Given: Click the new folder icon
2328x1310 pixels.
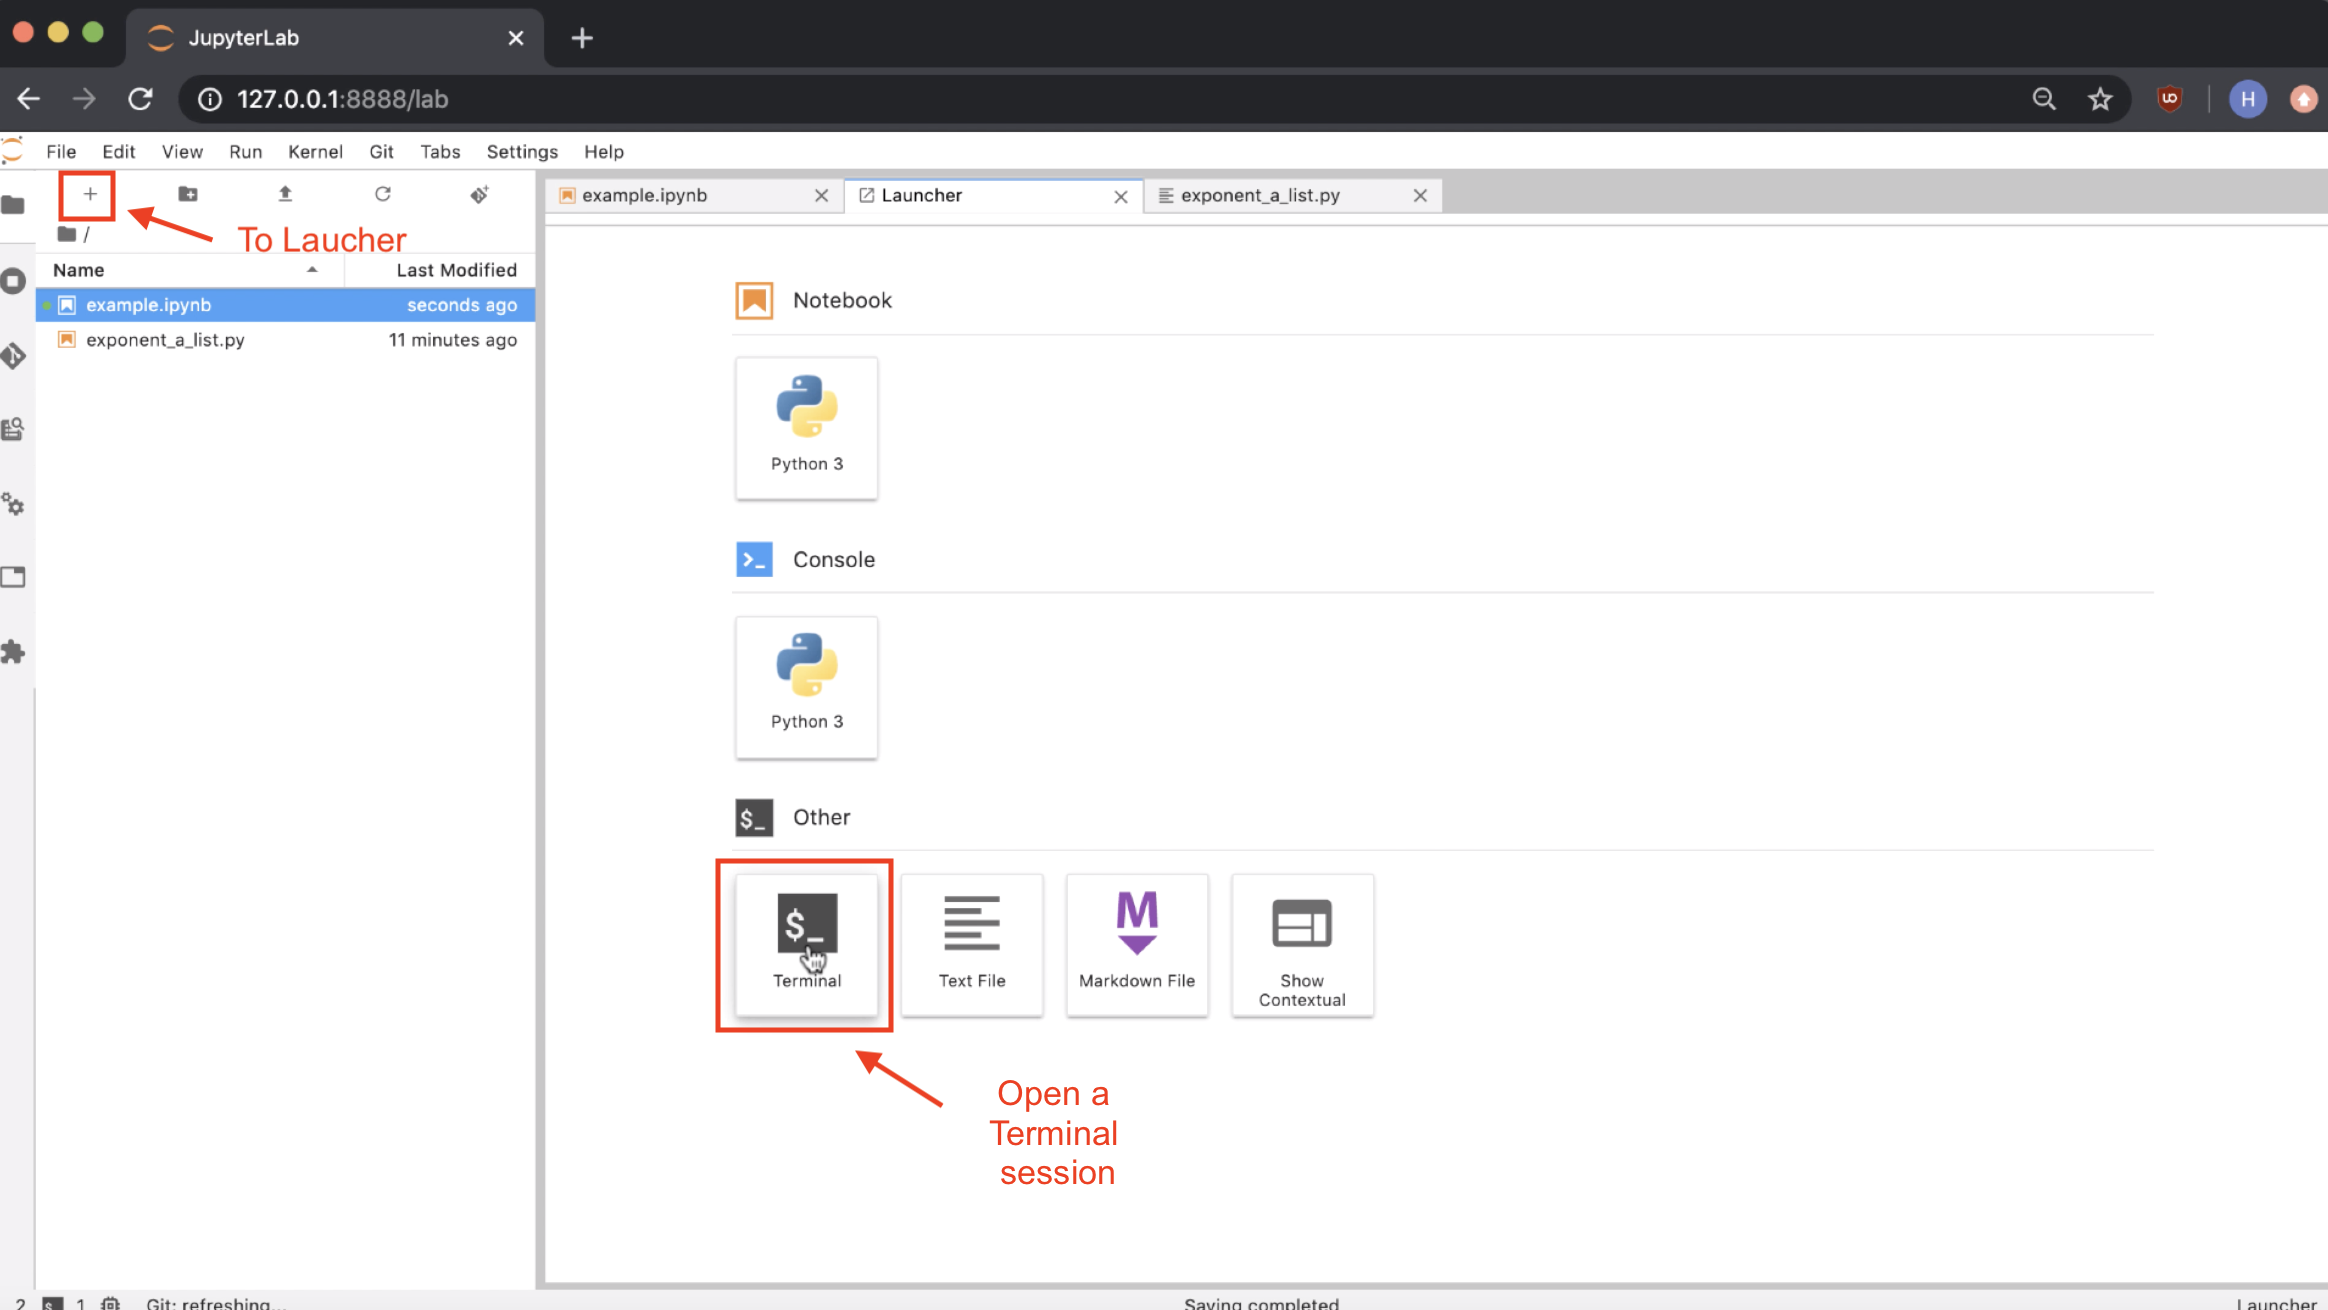Looking at the screenshot, I should 187,194.
